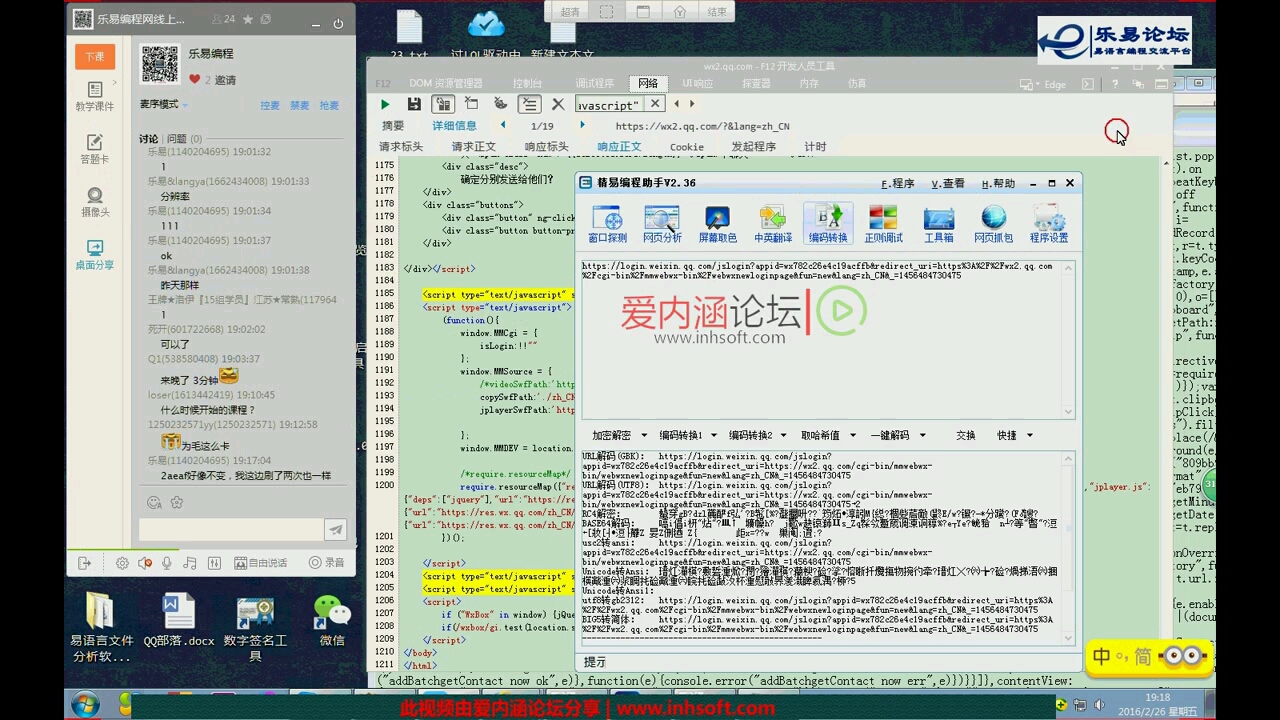Toggle muted speaker in classroom bottom bar
The height and width of the screenshot is (720, 1280).
pyautogui.click(x=145, y=563)
